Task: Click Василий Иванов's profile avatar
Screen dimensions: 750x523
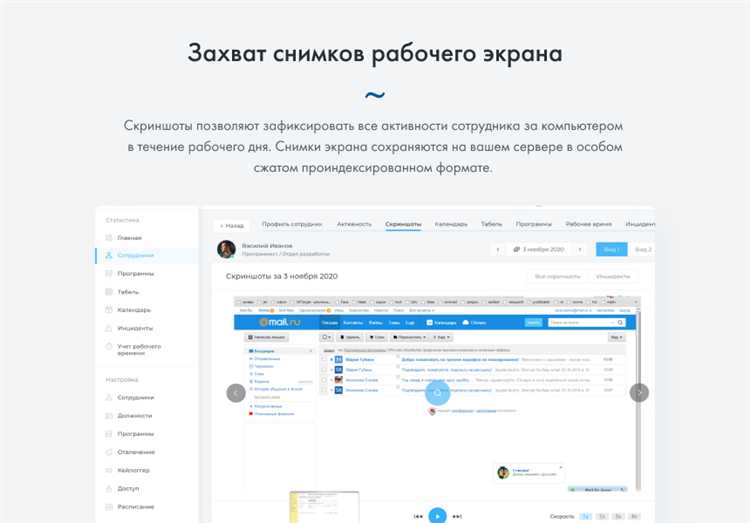Action: 226,249
